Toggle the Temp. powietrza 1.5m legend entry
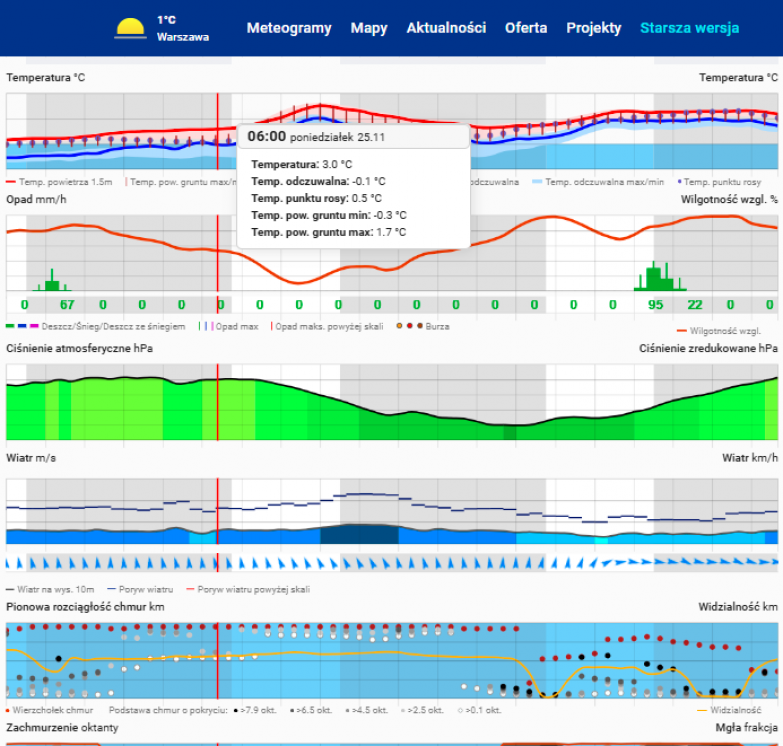 click(59, 182)
